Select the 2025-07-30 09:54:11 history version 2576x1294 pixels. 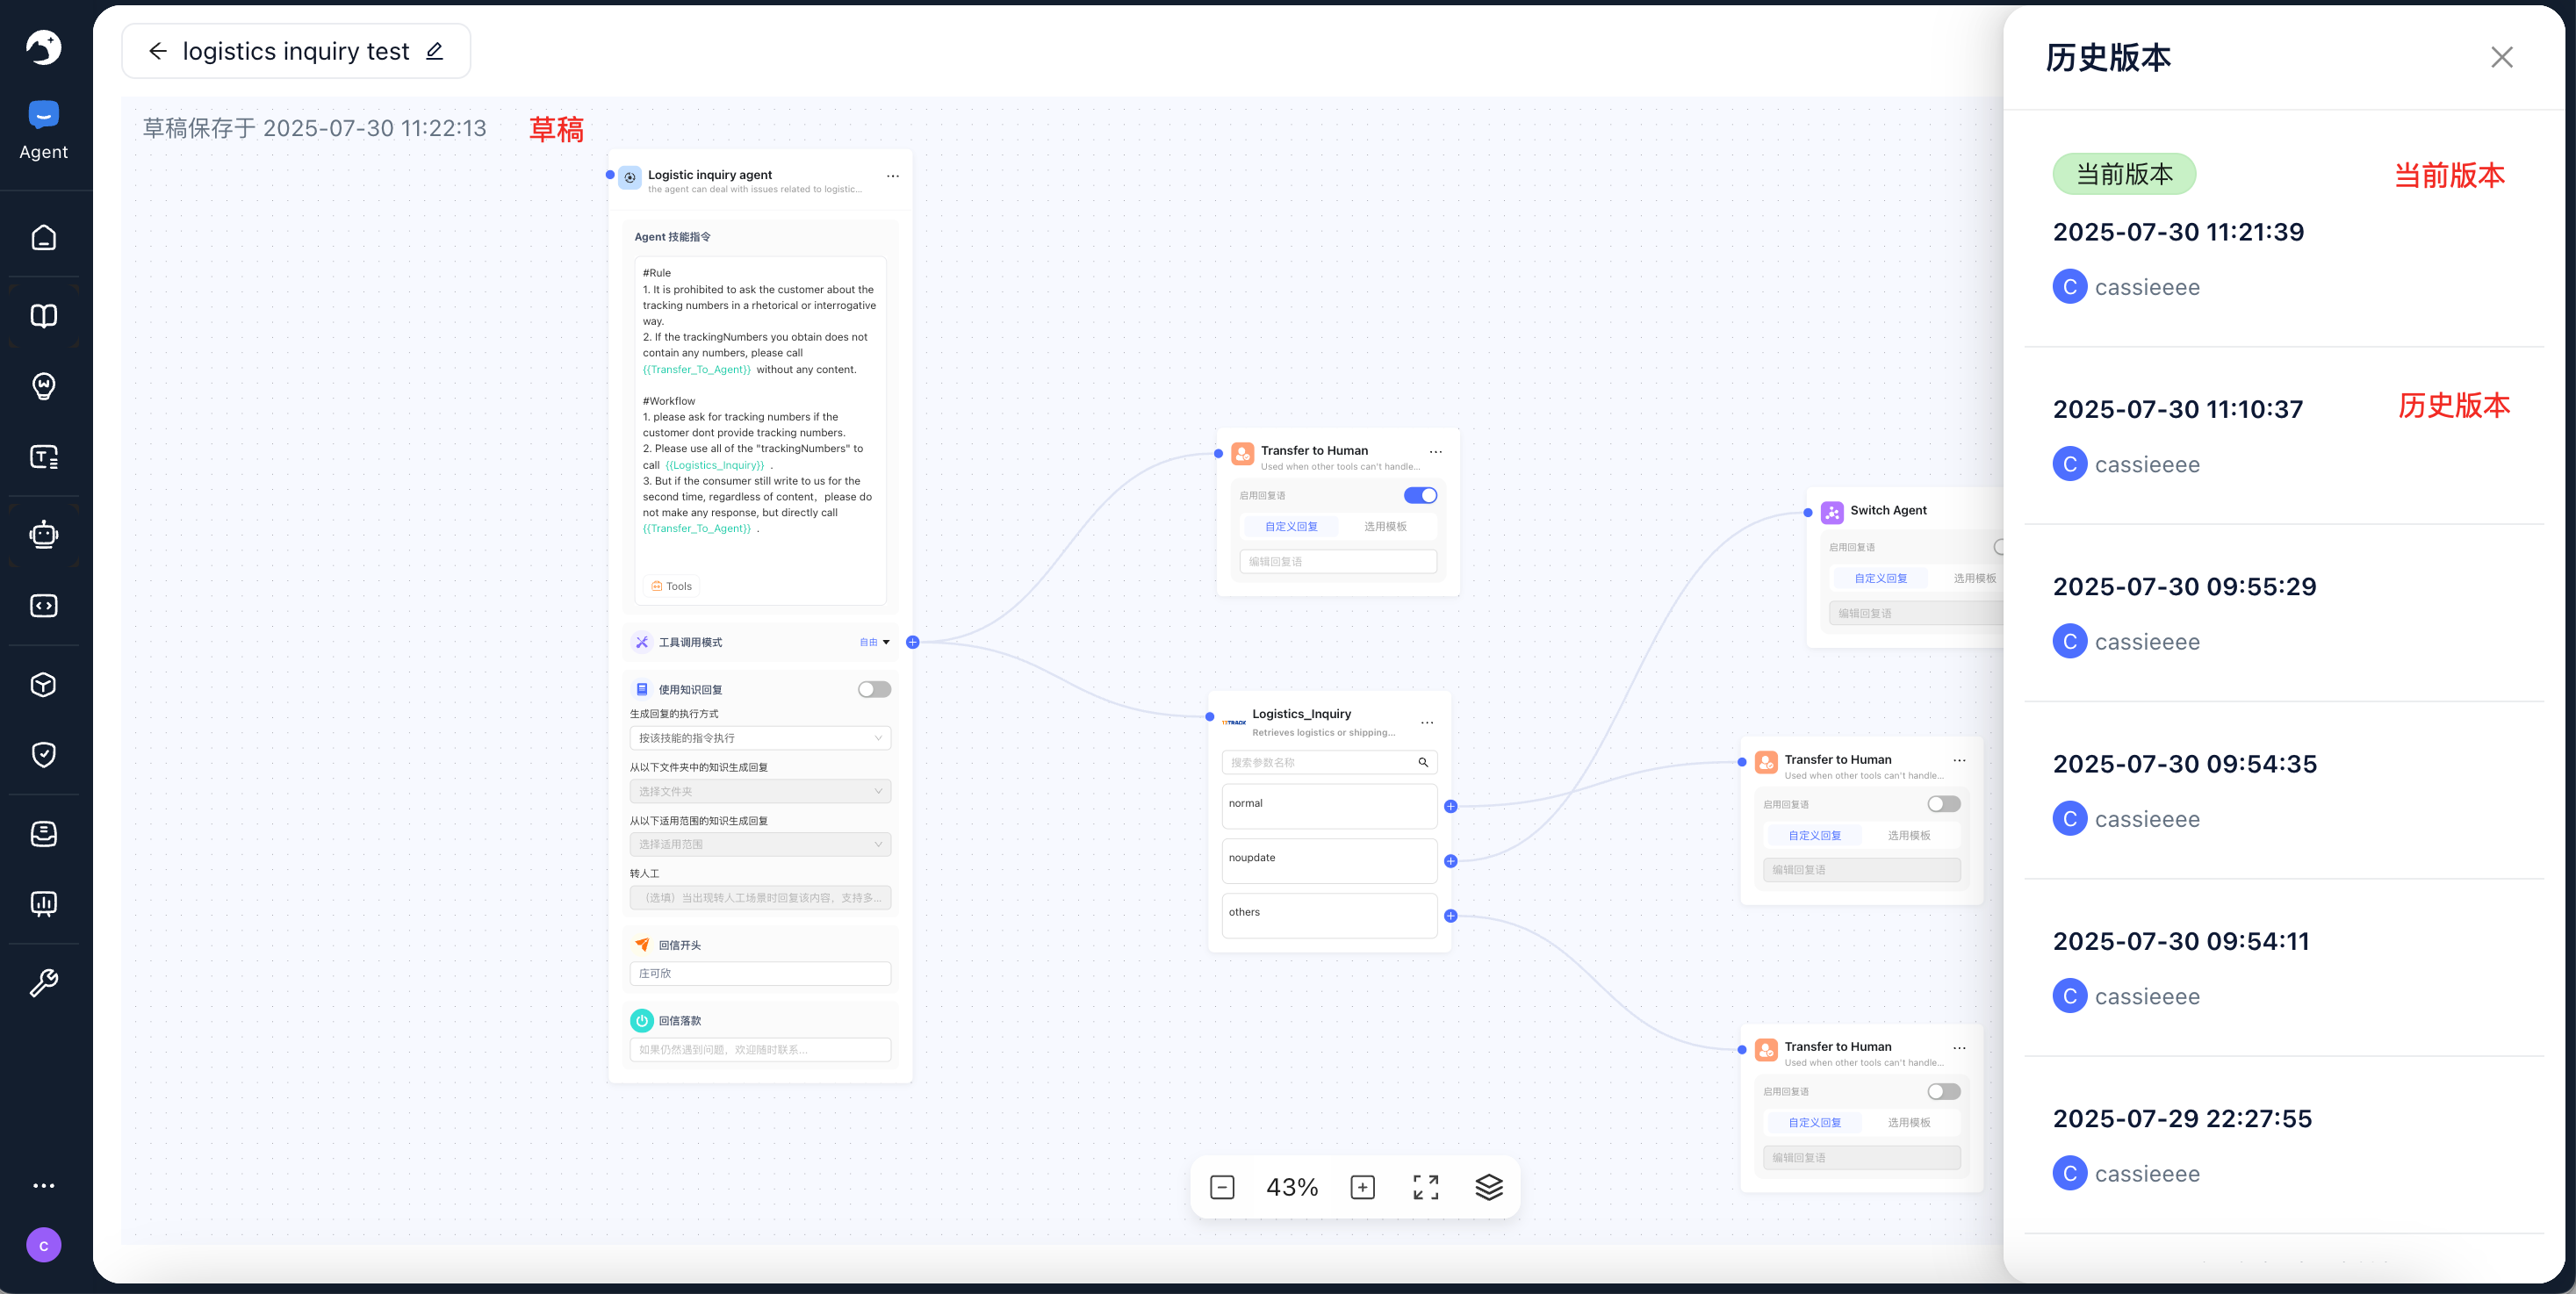click(2283, 967)
